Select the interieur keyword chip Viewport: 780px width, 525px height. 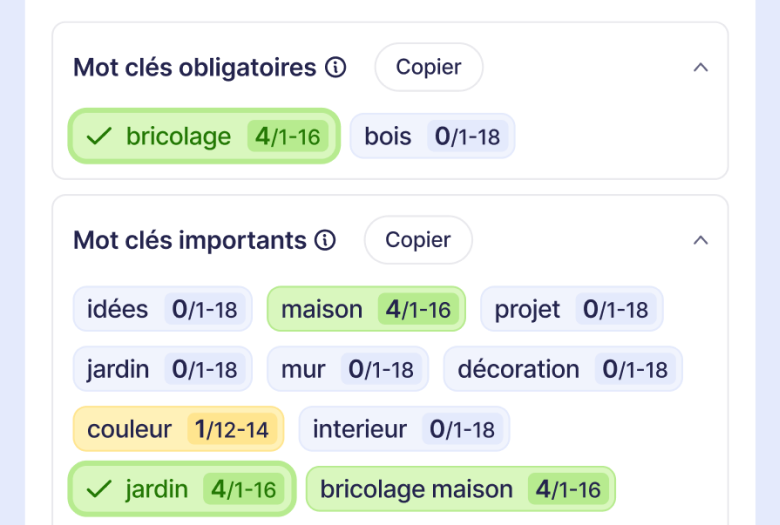404,429
